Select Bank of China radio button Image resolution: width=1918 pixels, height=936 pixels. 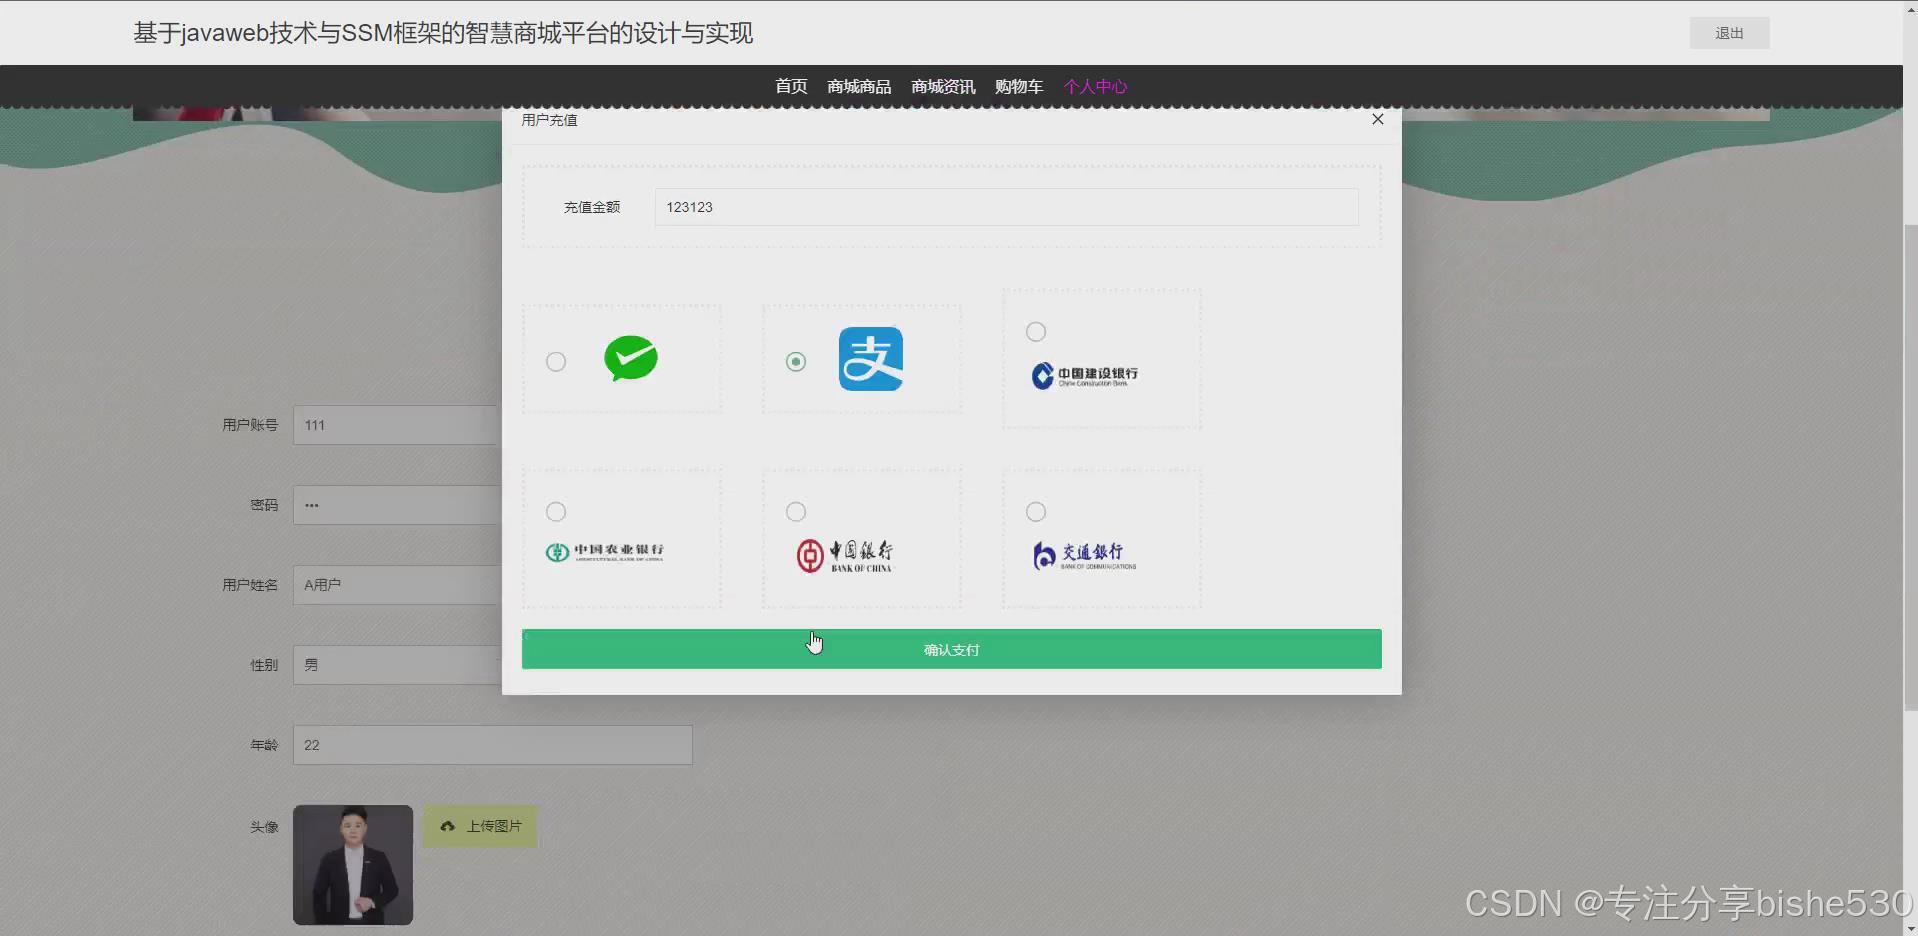796,512
